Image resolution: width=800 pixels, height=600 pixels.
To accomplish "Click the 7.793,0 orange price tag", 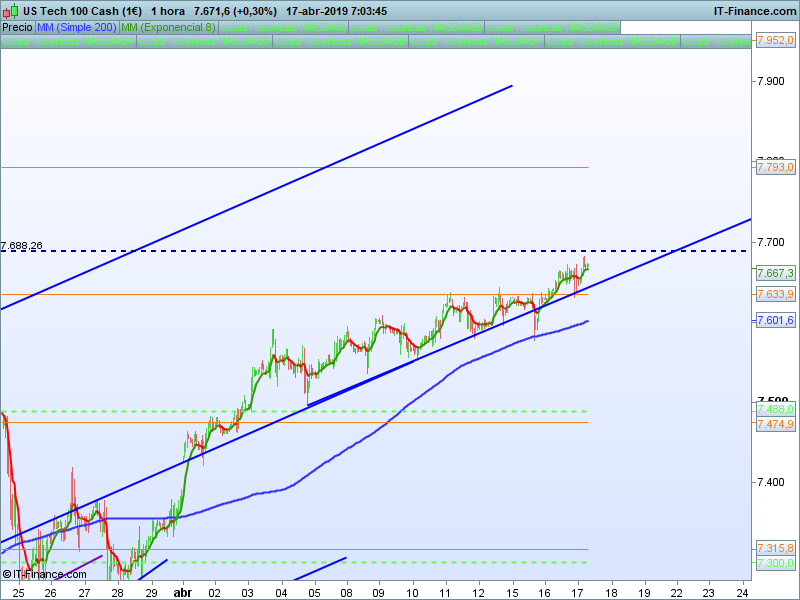I will 775,167.
